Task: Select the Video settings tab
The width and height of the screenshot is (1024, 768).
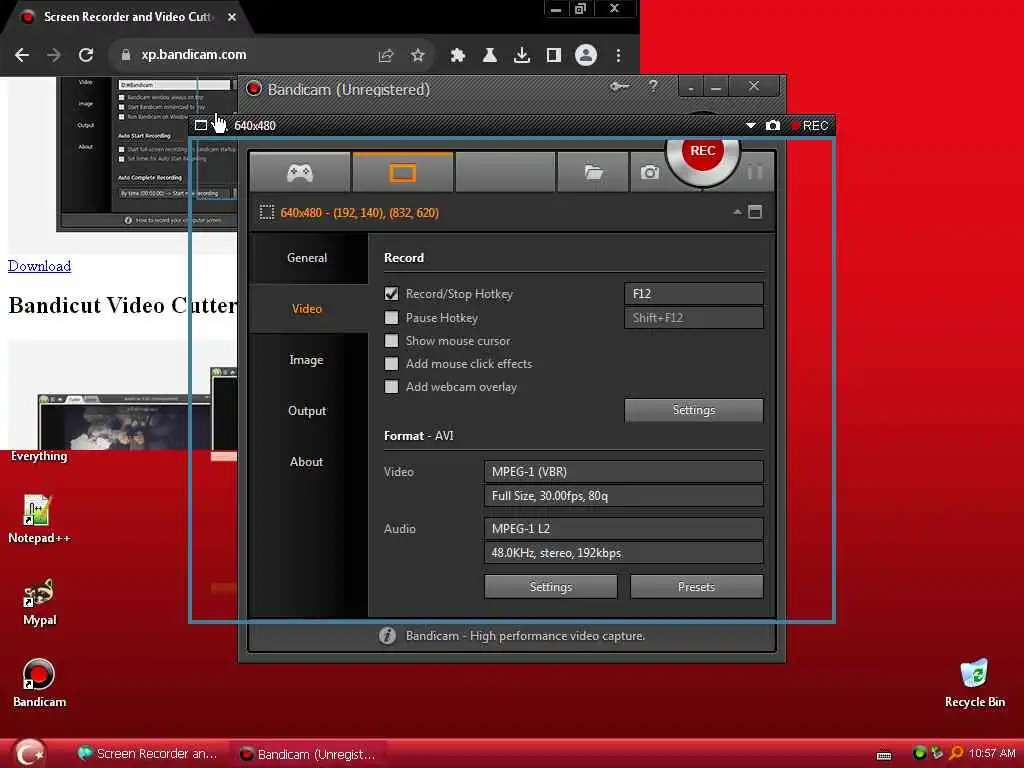Action: coord(307,308)
